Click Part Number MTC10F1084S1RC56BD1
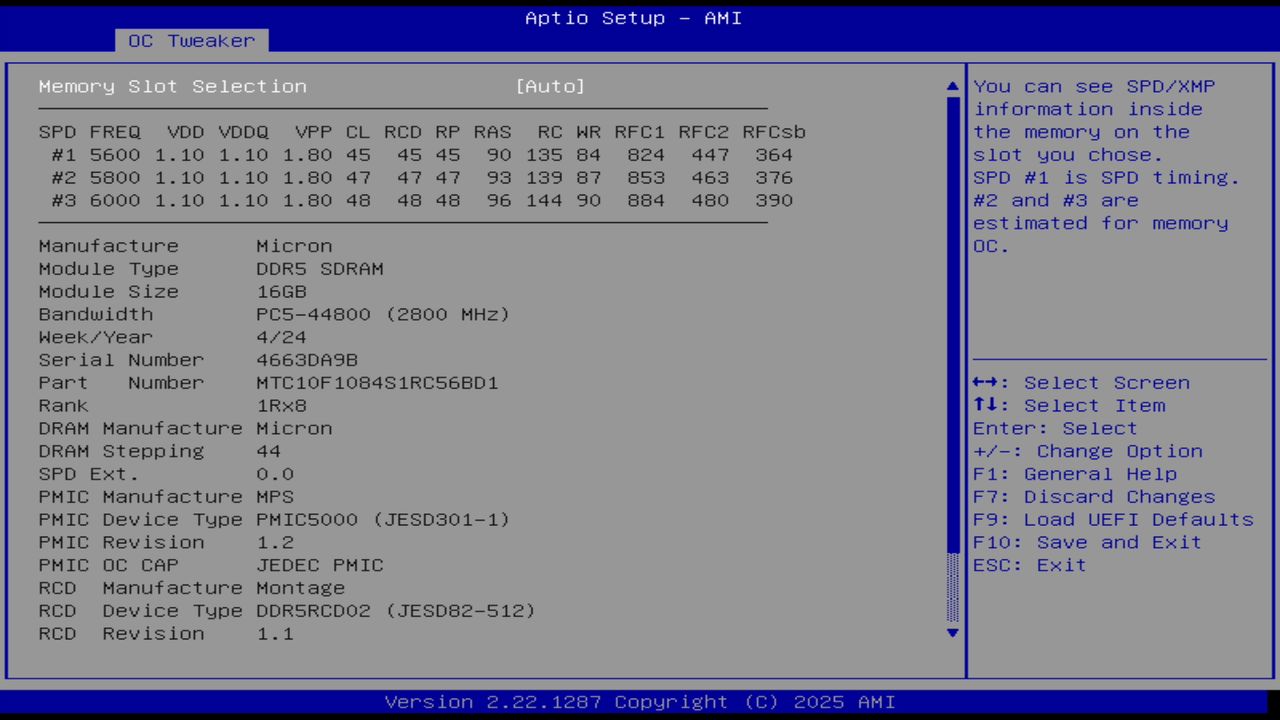The image size is (1280, 720). [x=377, y=383]
